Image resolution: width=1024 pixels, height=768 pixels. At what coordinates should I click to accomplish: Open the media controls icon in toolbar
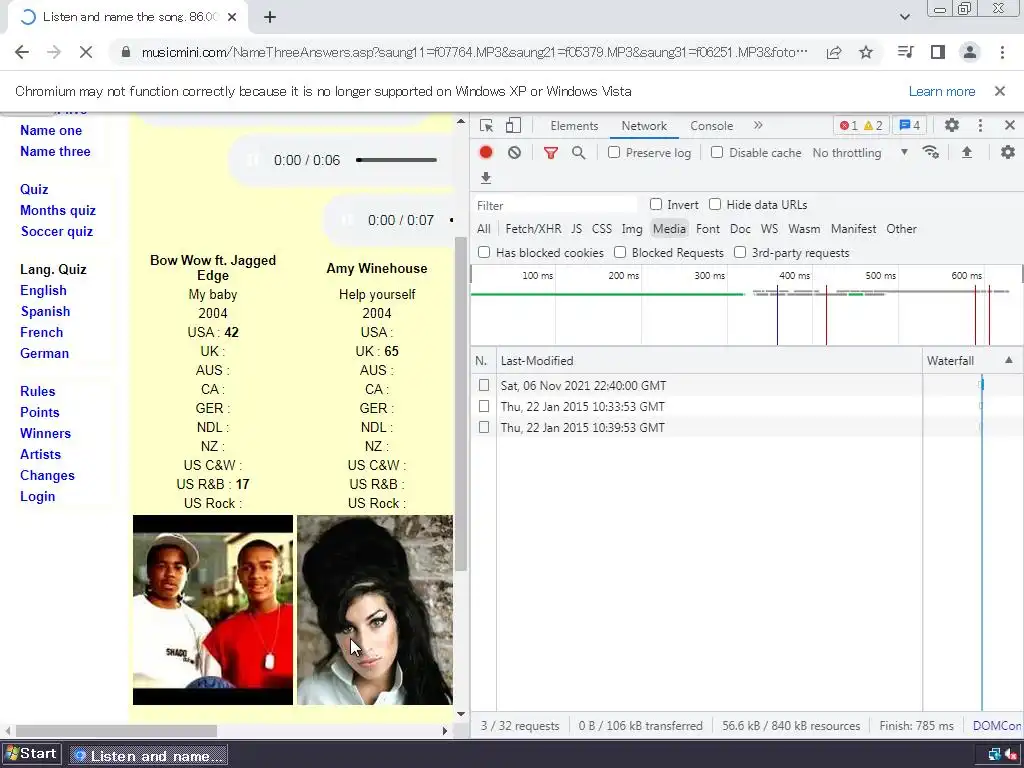[x=905, y=52]
